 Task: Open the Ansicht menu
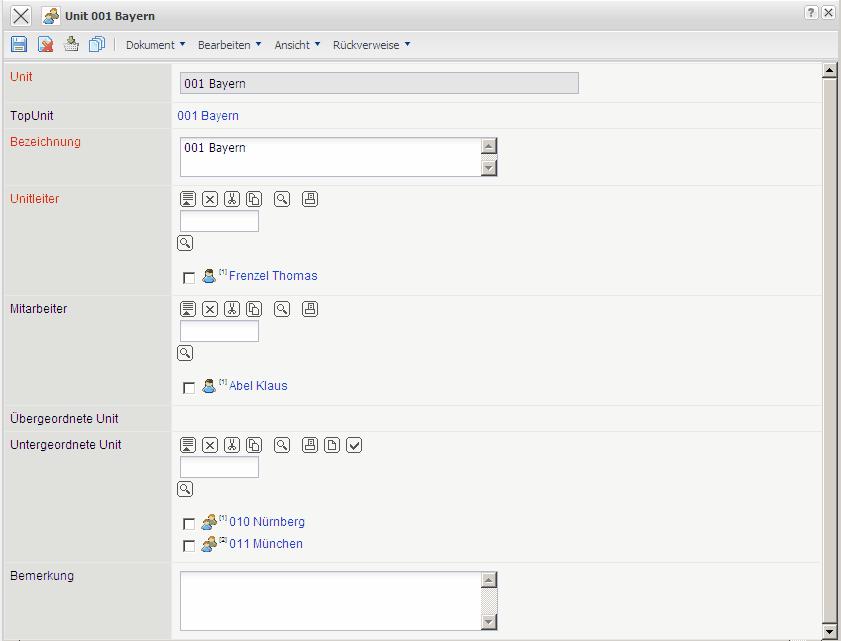click(297, 45)
